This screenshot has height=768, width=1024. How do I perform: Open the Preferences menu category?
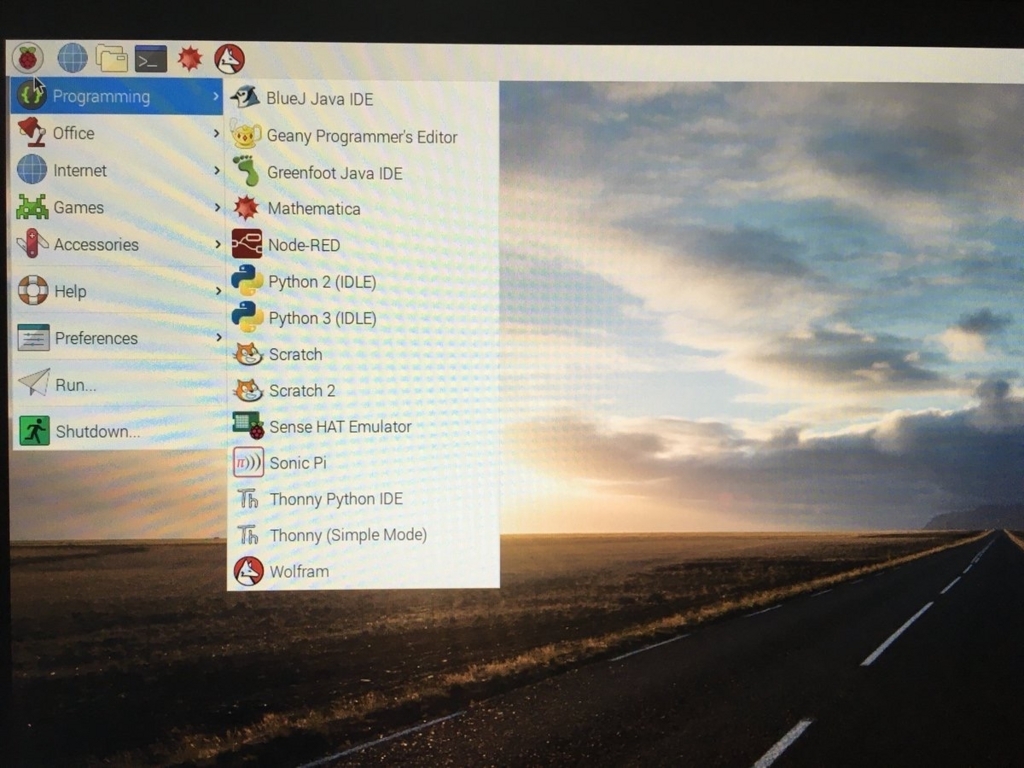120,338
